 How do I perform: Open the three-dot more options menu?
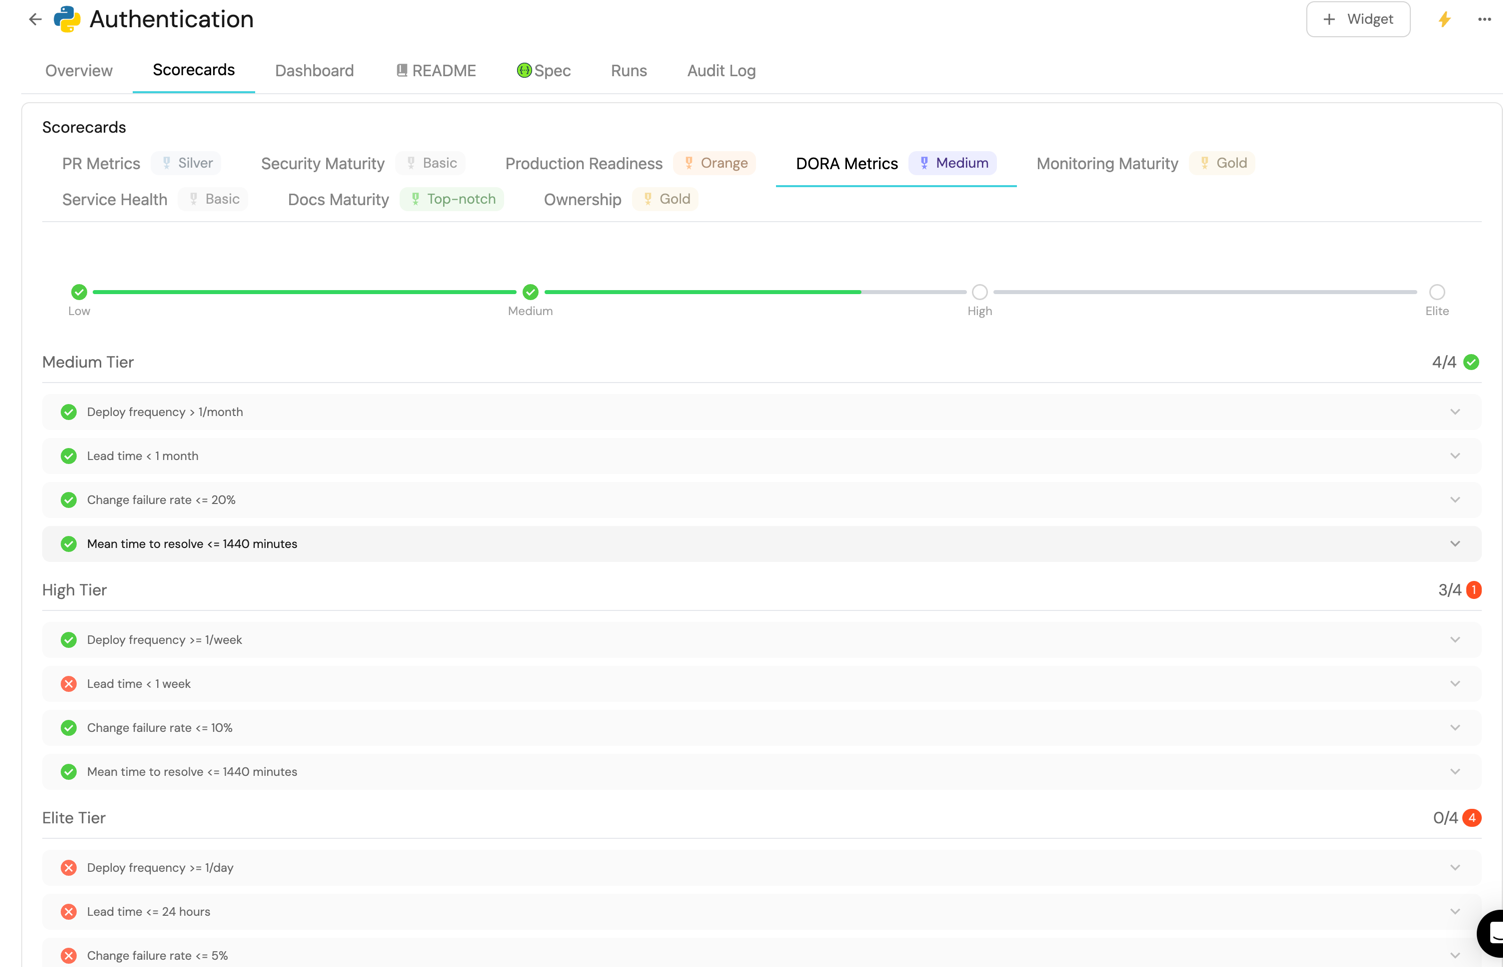click(x=1484, y=19)
